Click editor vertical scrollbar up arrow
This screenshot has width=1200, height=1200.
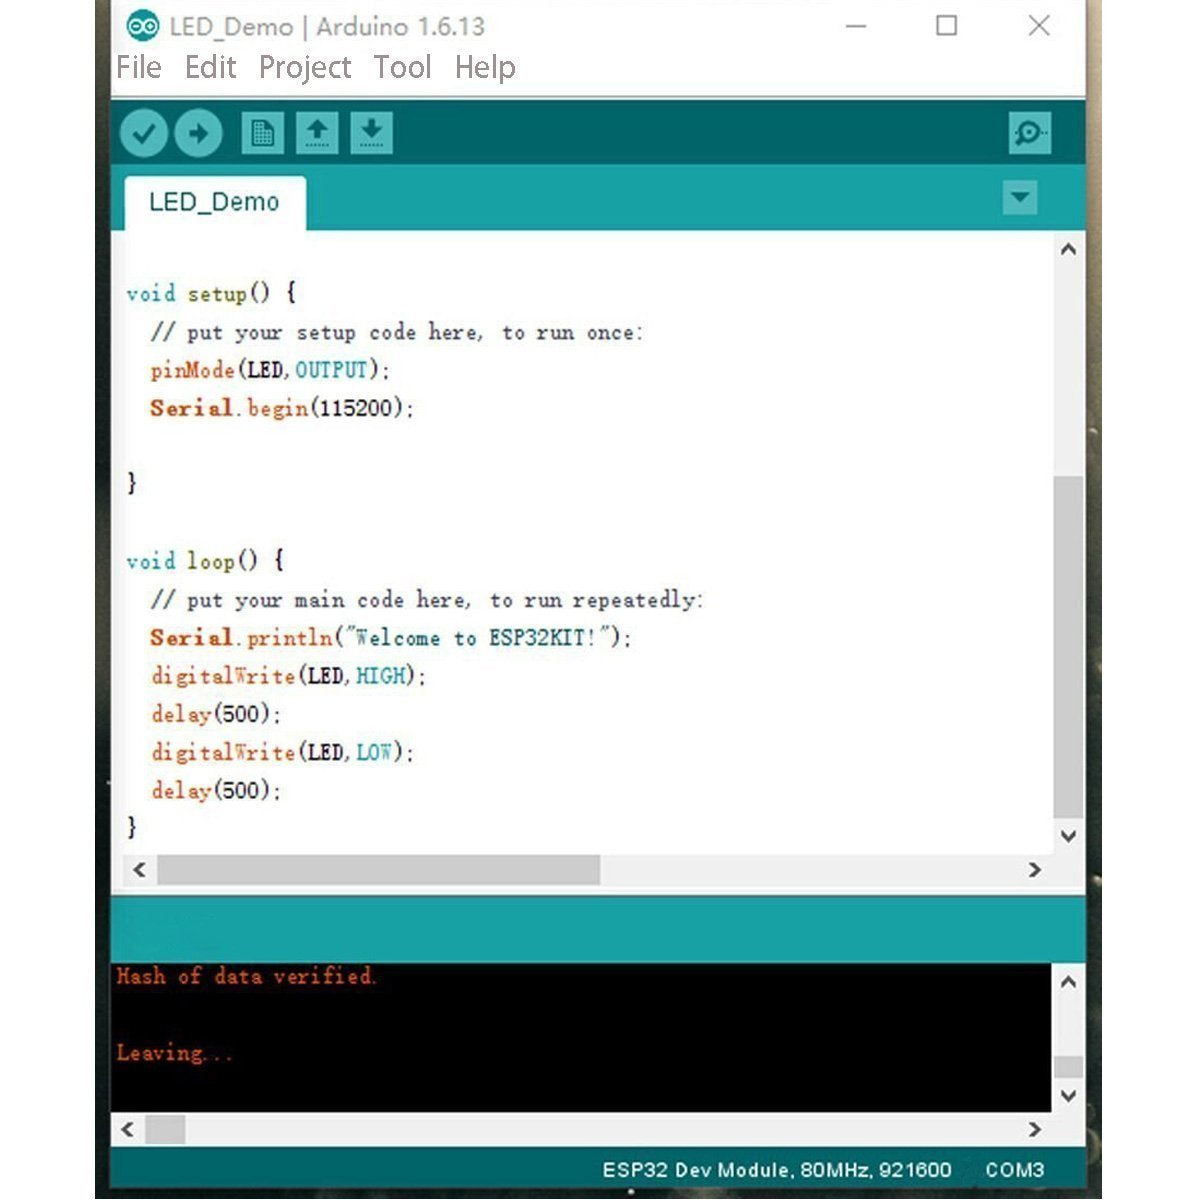tap(1068, 249)
